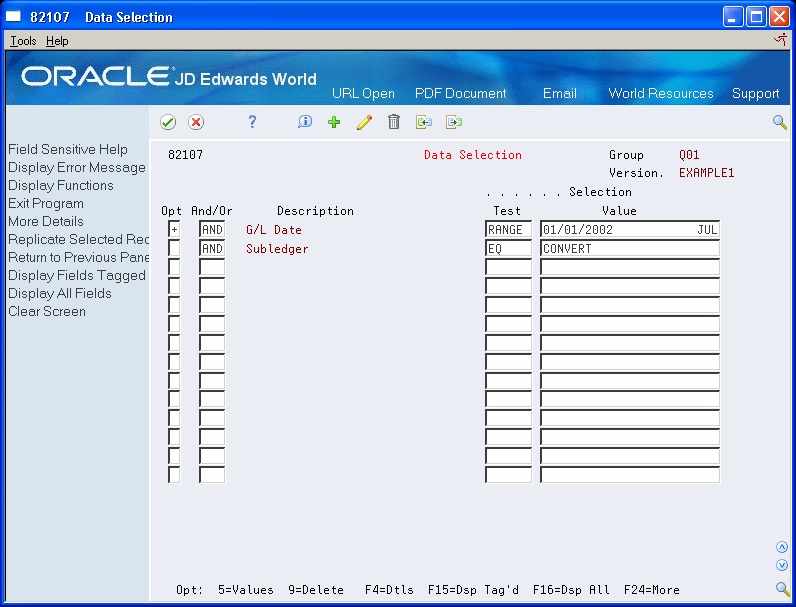Click F16=Dsp All function key text
The image size is (796, 607).
(571, 590)
